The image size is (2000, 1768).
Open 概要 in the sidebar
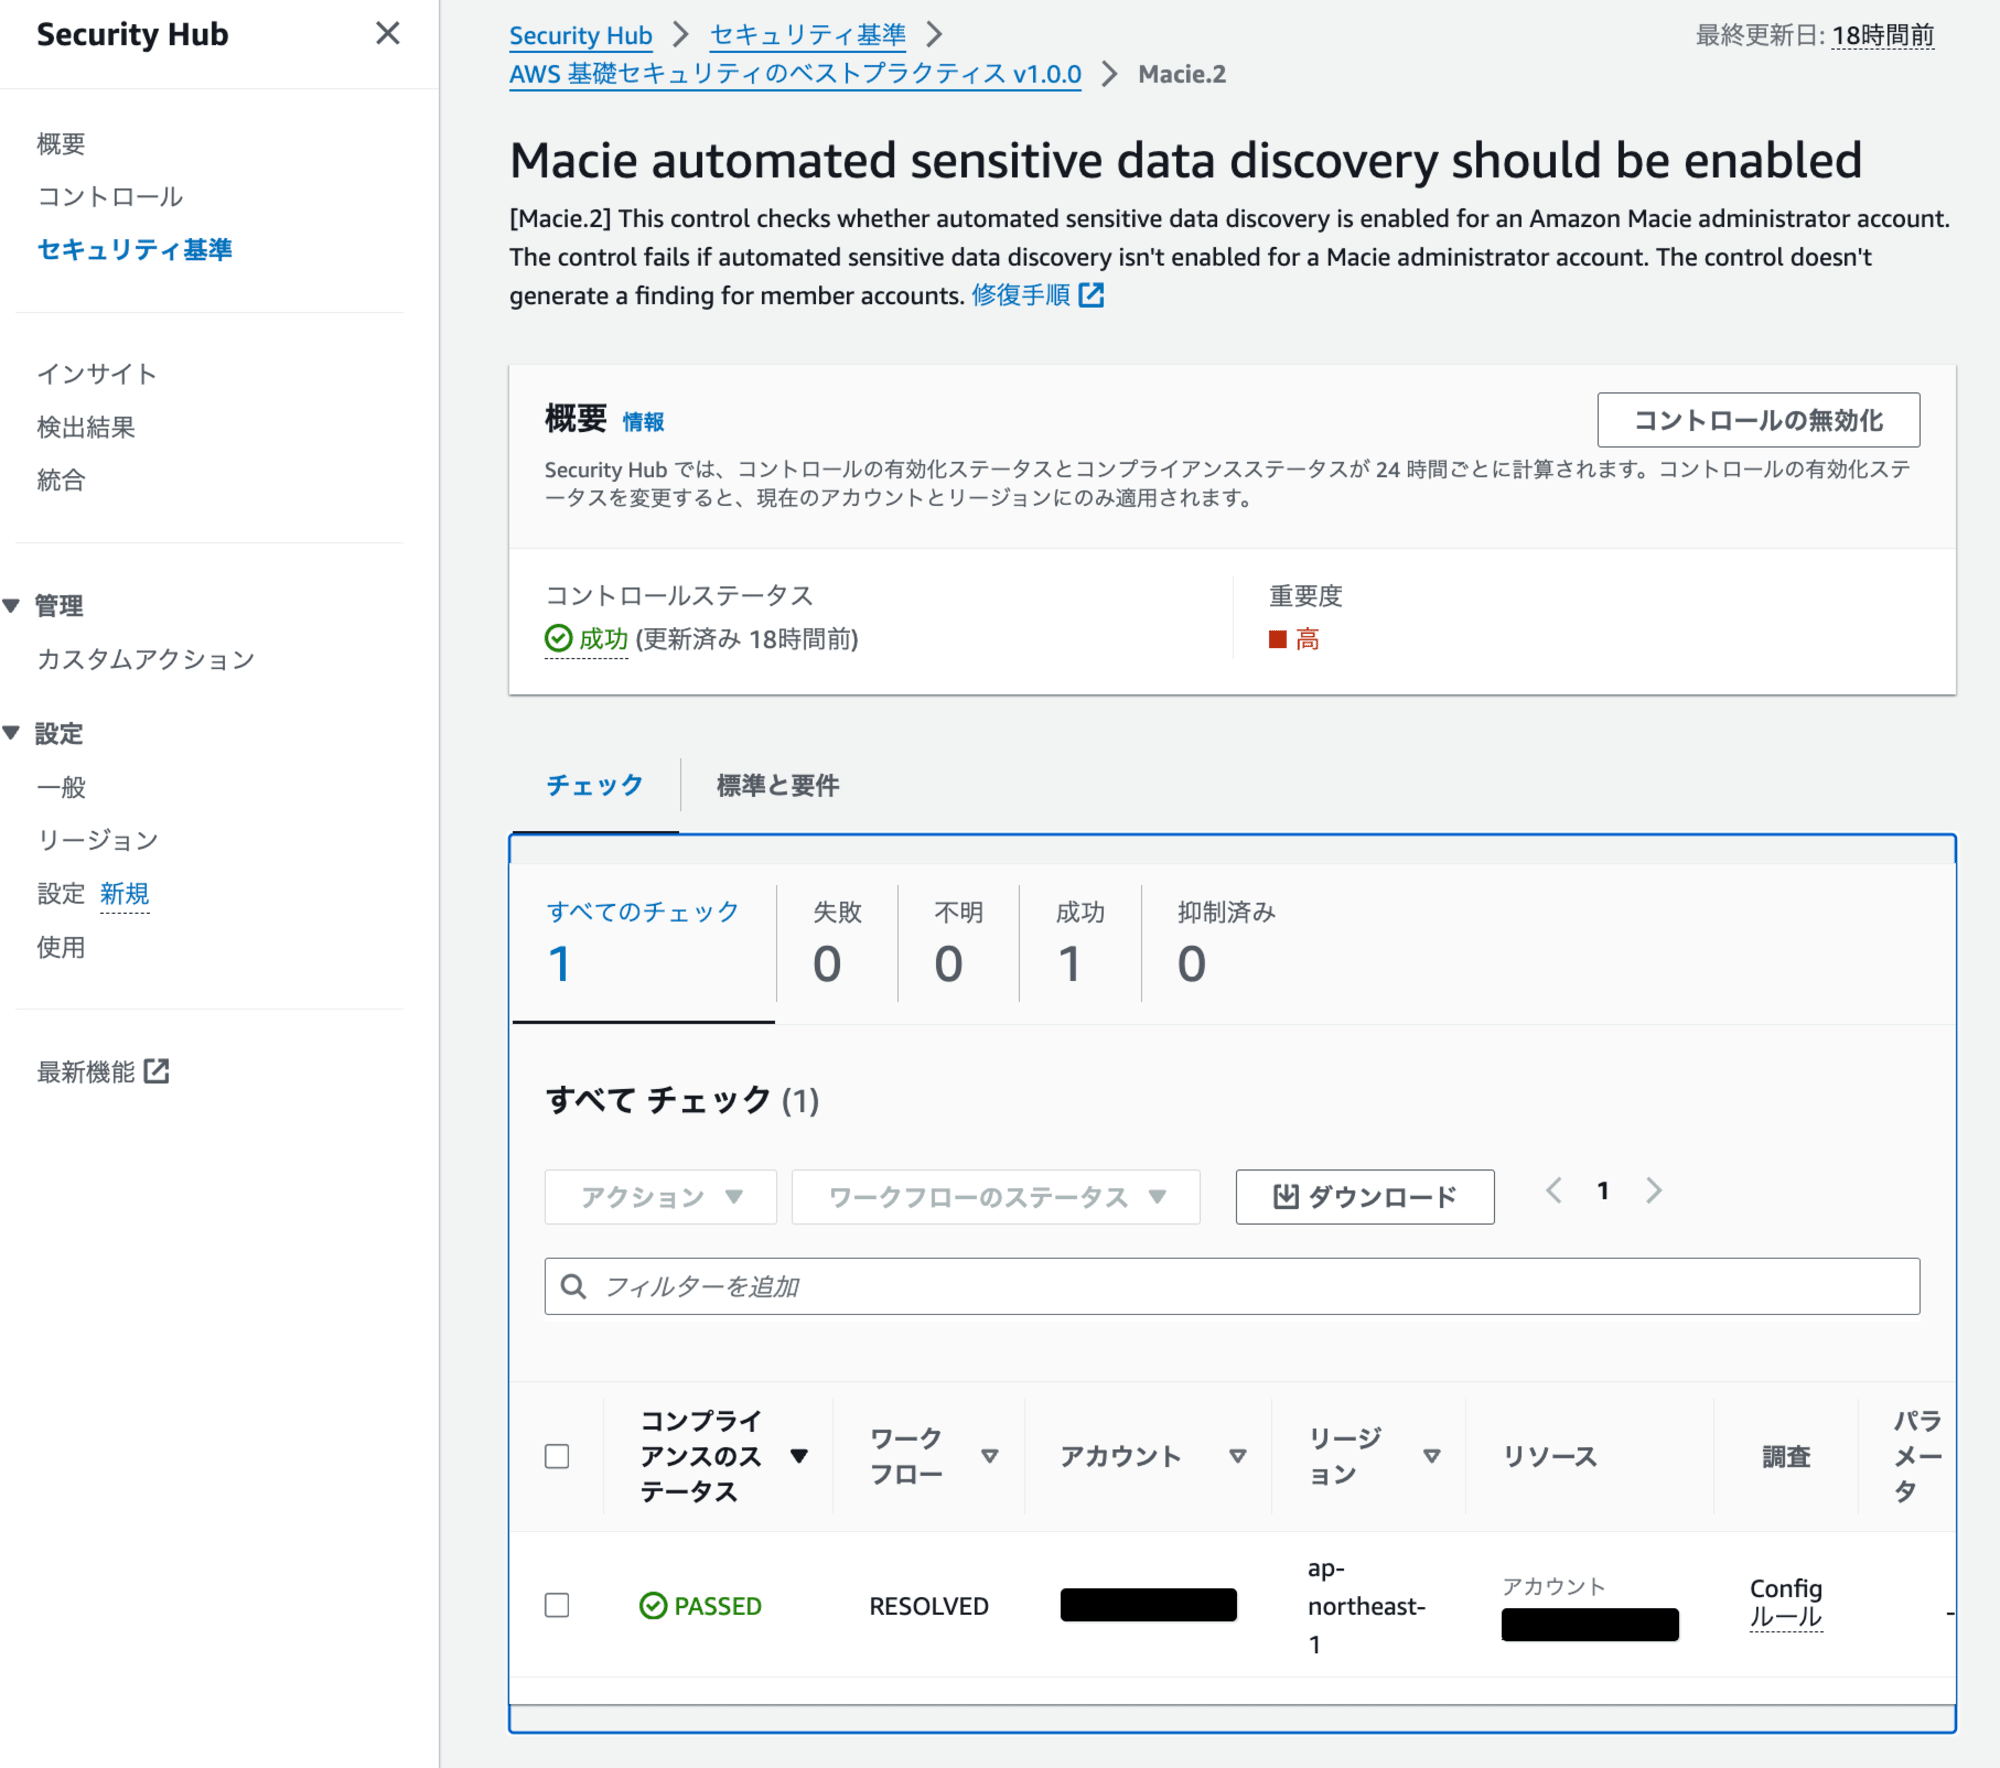[x=61, y=143]
